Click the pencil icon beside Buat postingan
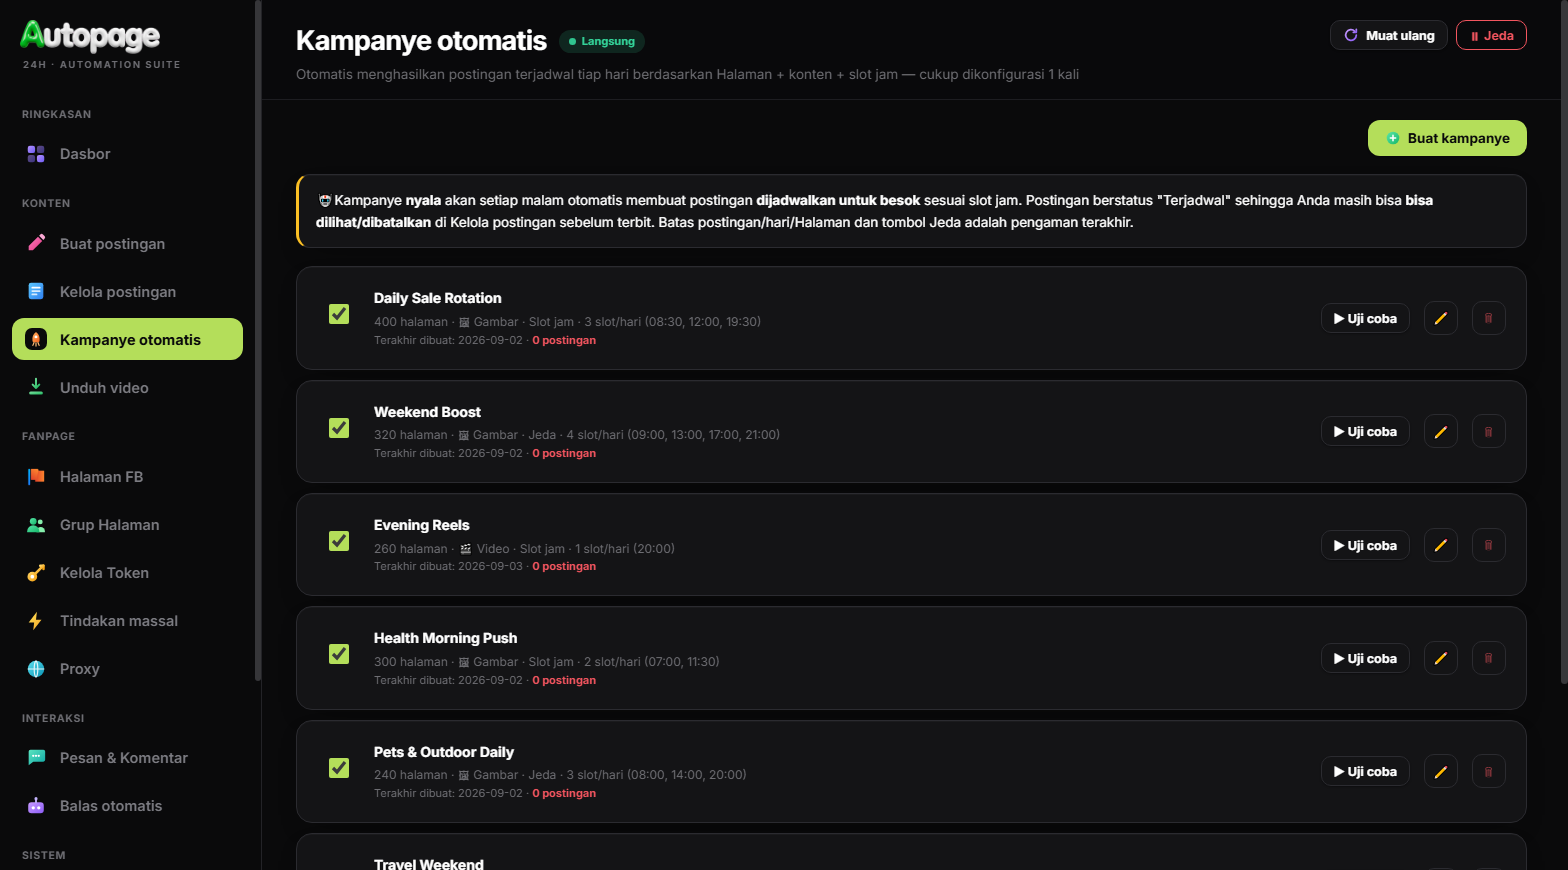This screenshot has height=870, width=1568. [36, 243]
